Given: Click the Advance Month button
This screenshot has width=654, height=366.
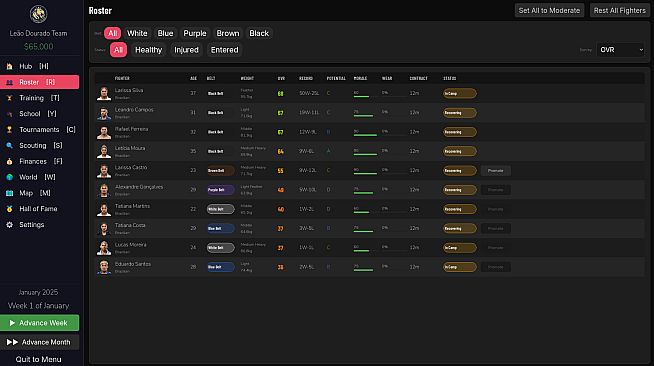Looking at the screenshot, I should tap(40, 342).
